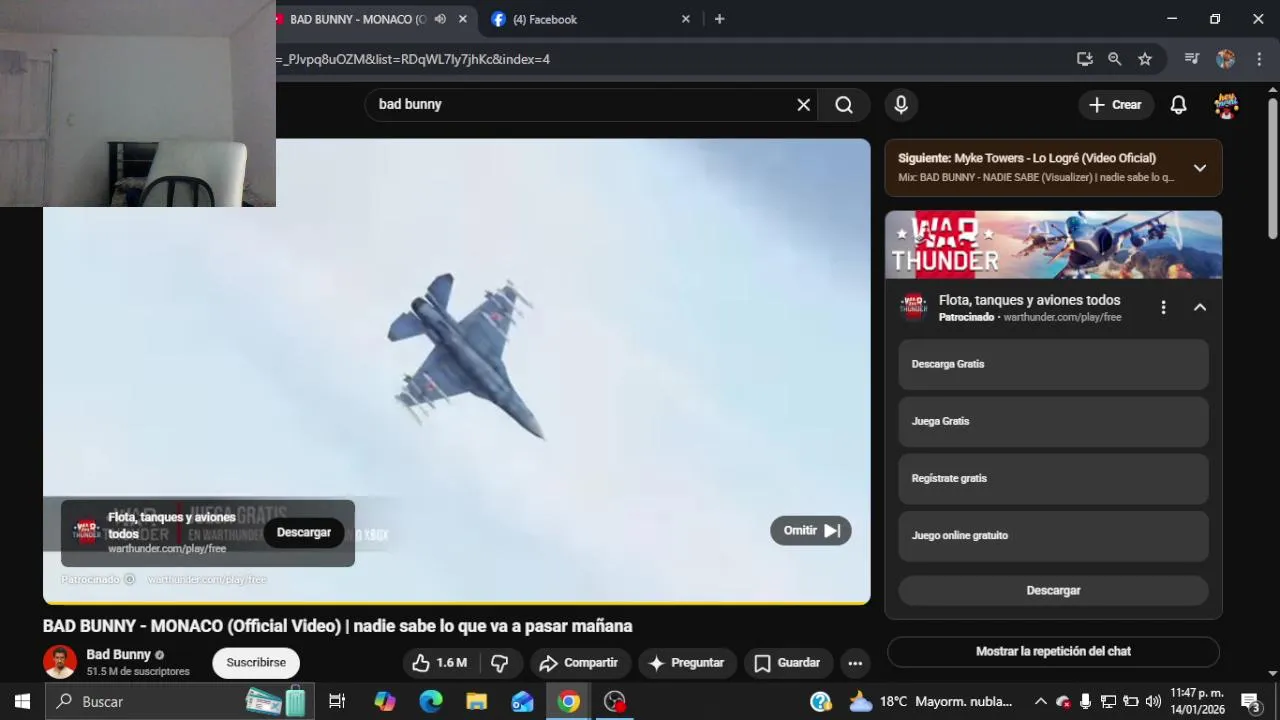Open Chrome media controls icon

point(1192,59)
